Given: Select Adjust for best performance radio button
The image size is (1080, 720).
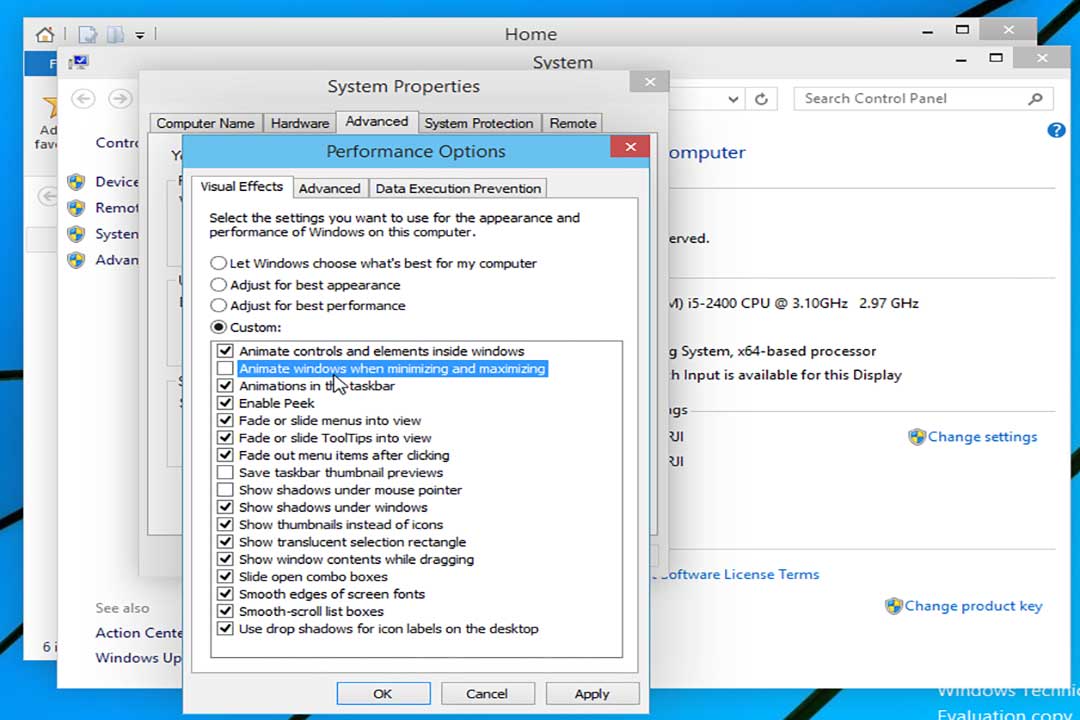Looking at the screenshot, I should 218,305.
